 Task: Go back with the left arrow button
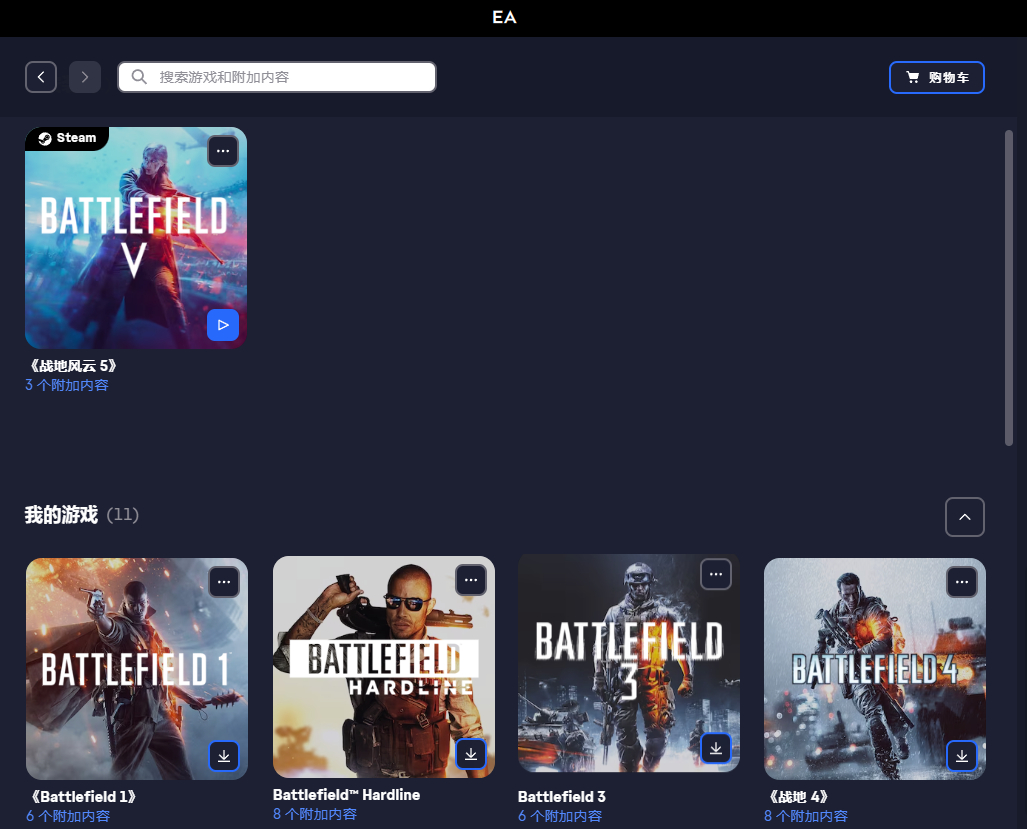[x=41, y=77]
